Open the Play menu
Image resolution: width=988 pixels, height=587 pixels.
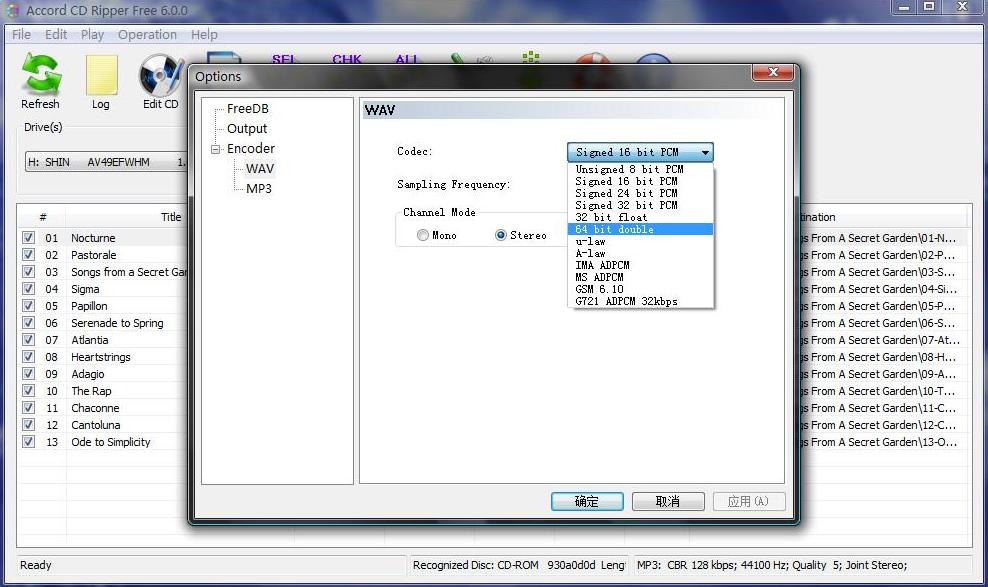[92, 34]
